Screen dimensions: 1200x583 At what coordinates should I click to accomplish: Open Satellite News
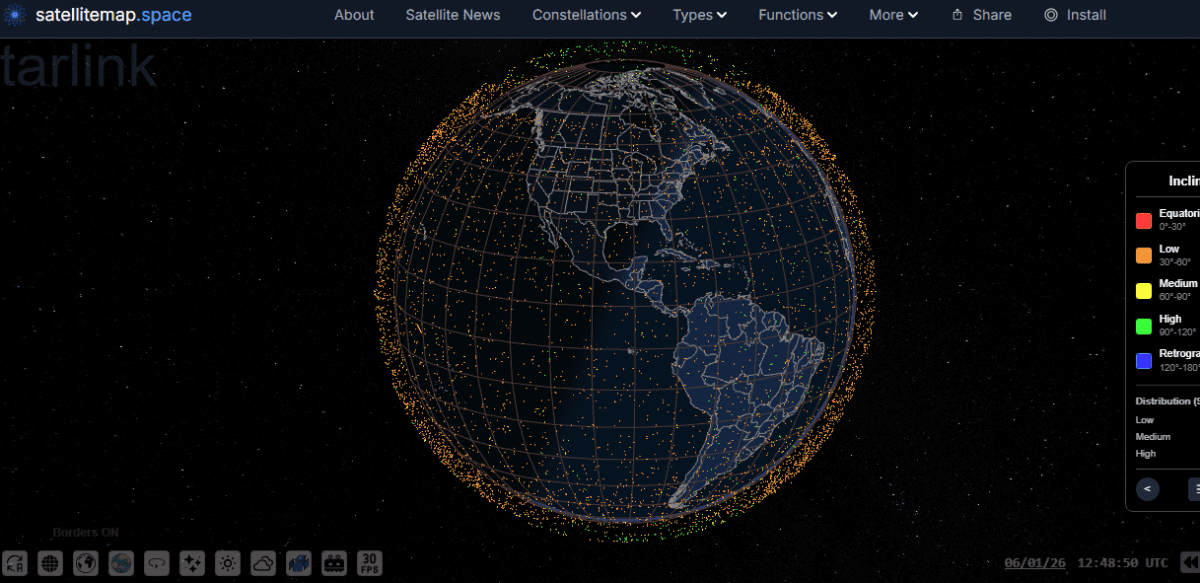[x=453, y=15]
